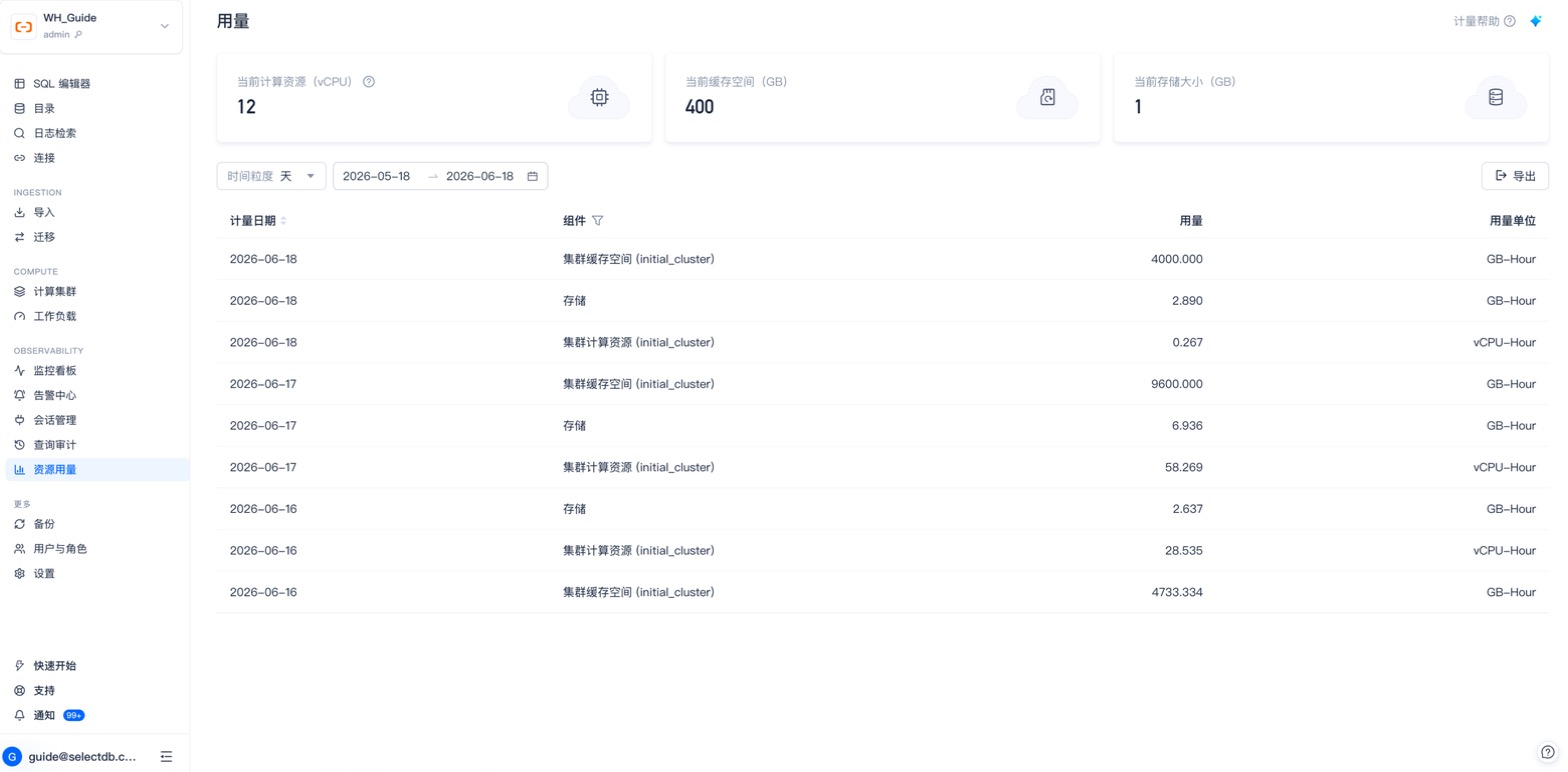Click the 28.535 usage cell
This screenshot has height=772, width=1568.
pos(1184,550)
